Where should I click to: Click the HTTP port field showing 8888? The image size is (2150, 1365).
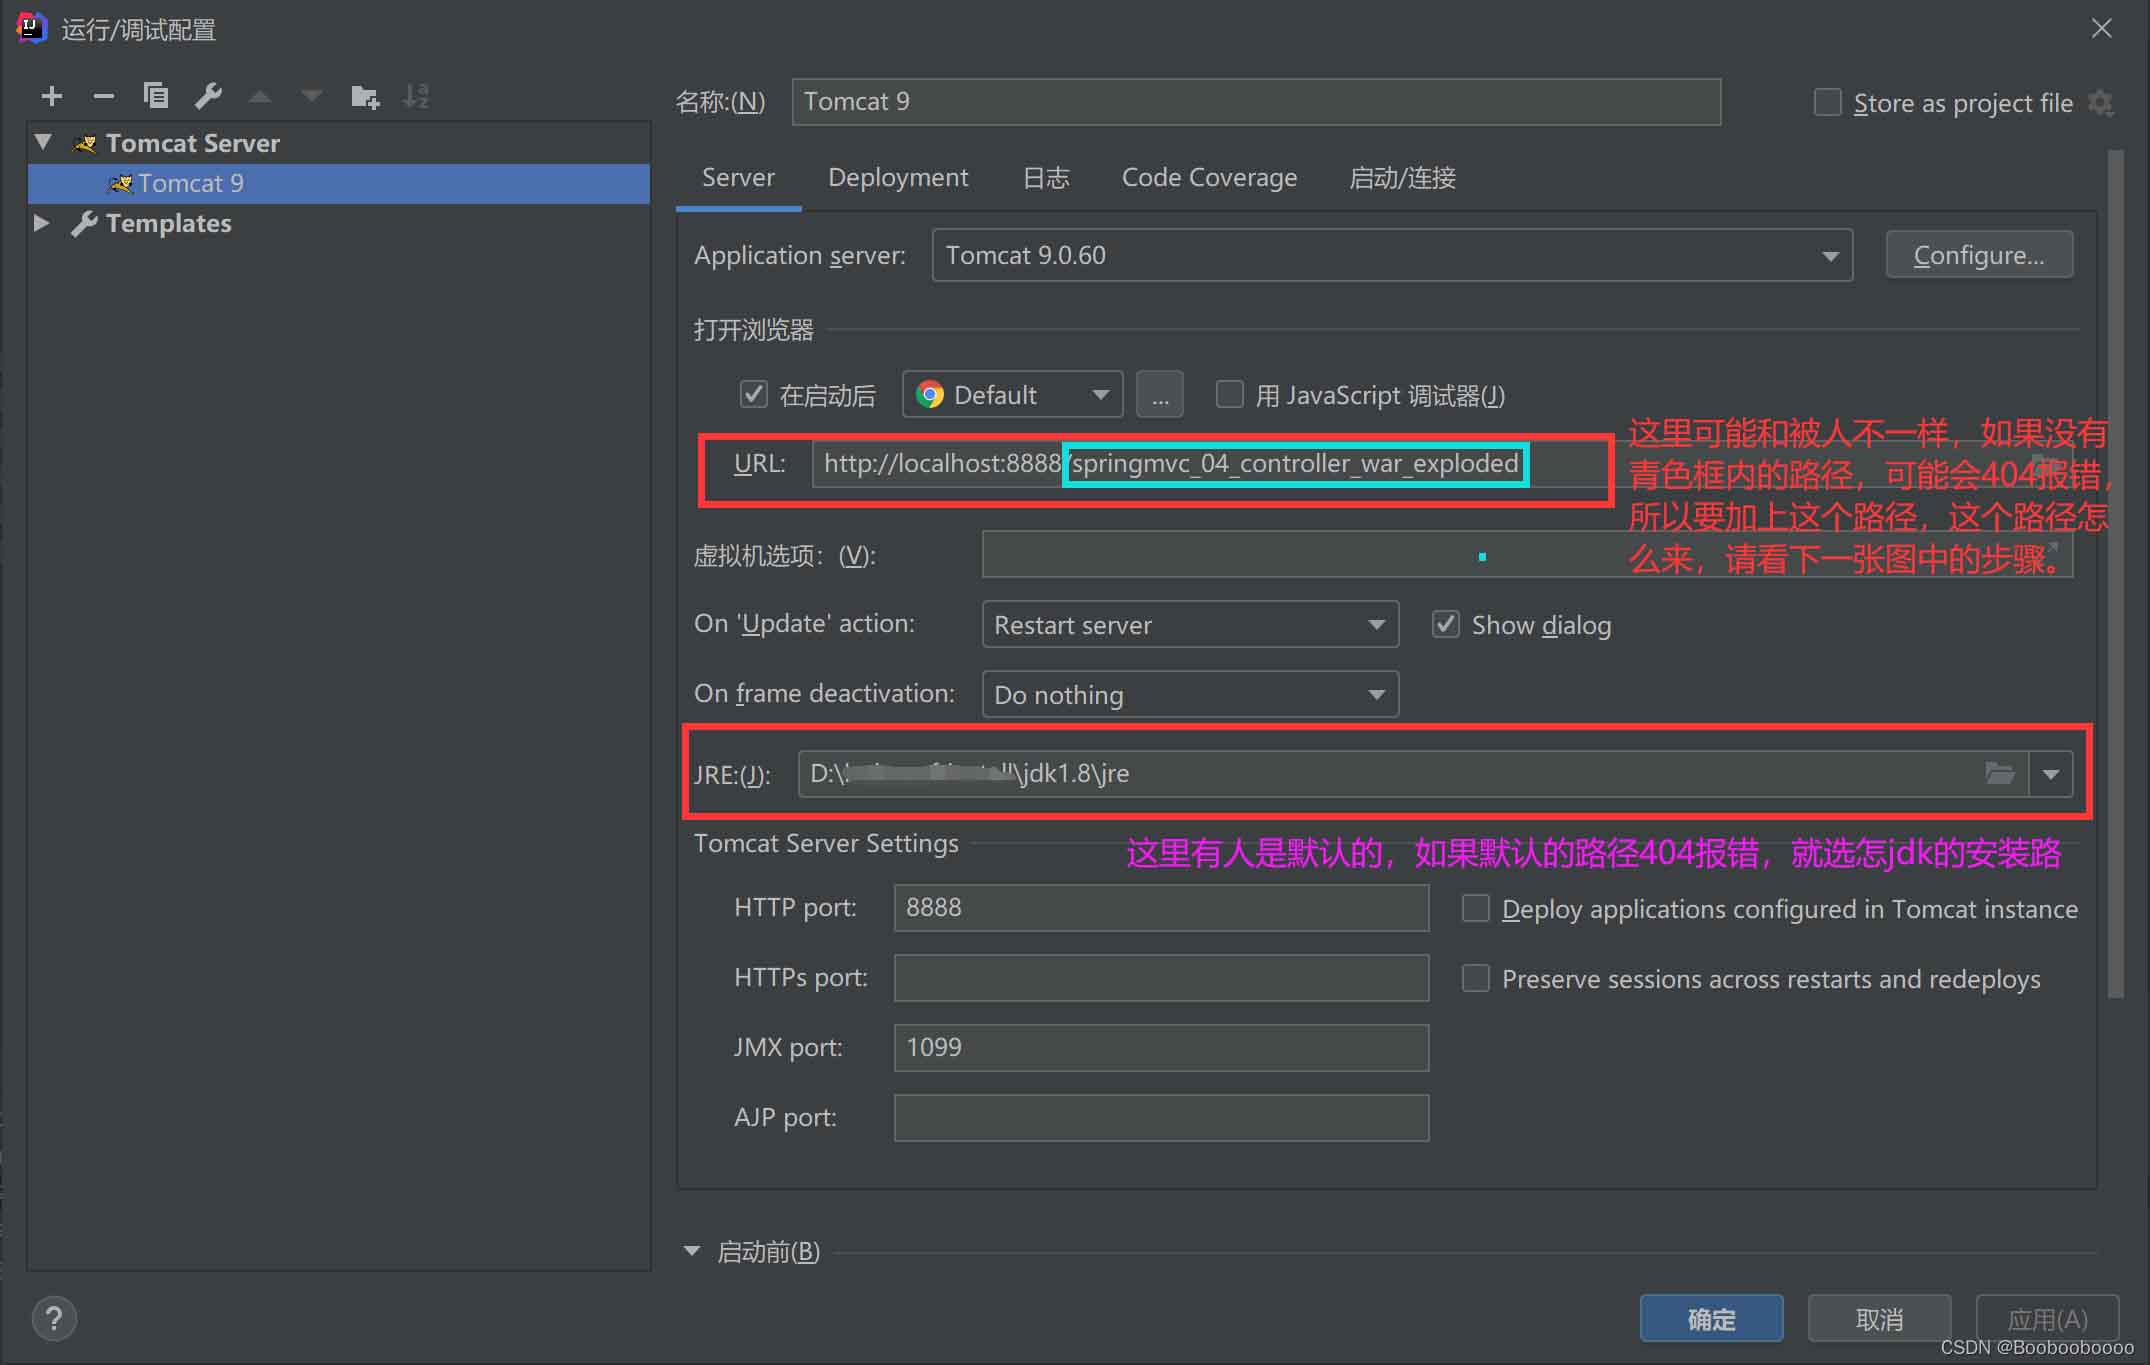1161,907
